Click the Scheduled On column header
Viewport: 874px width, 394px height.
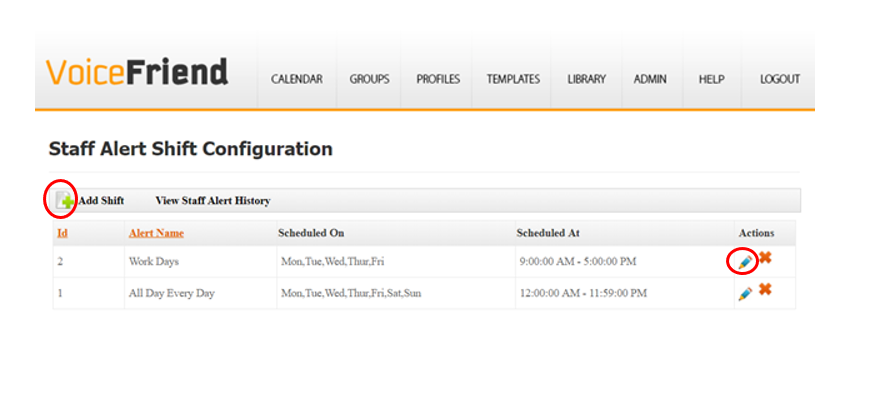pos(311,233)
